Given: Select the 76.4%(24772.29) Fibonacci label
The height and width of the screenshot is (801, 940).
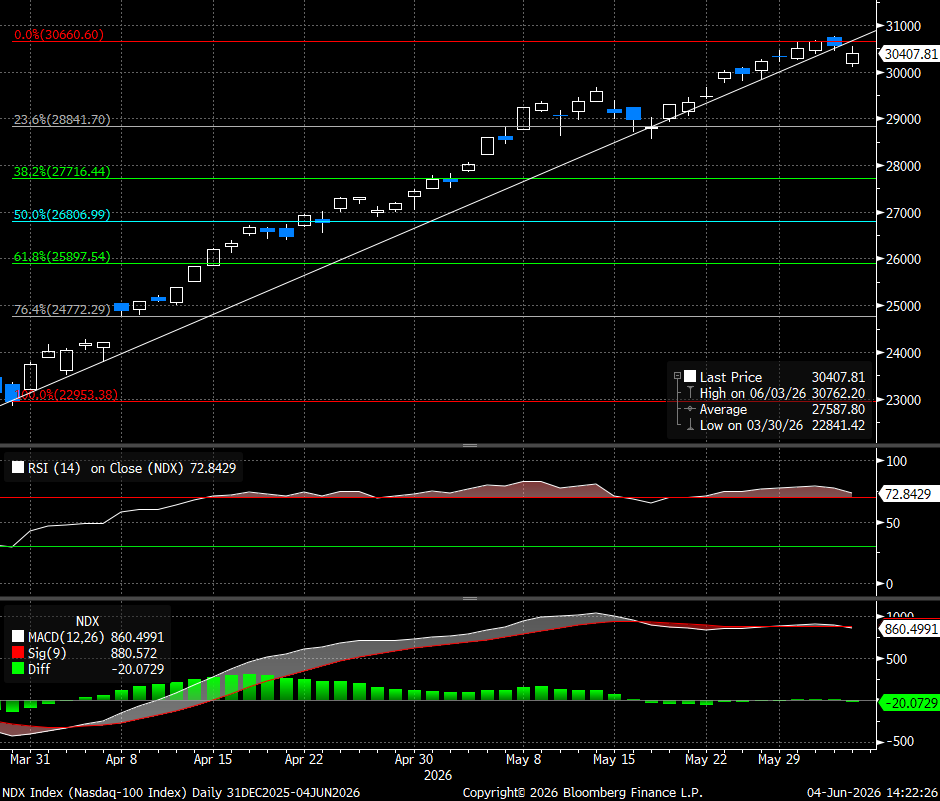Looking at the screenshot, I should (62, 309).
